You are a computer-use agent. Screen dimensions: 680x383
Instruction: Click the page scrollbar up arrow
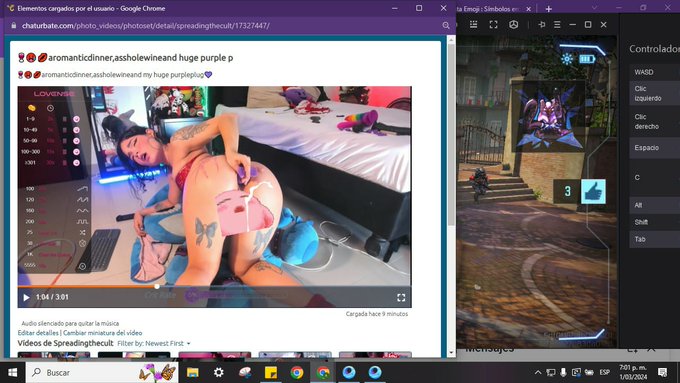(451, 39)
